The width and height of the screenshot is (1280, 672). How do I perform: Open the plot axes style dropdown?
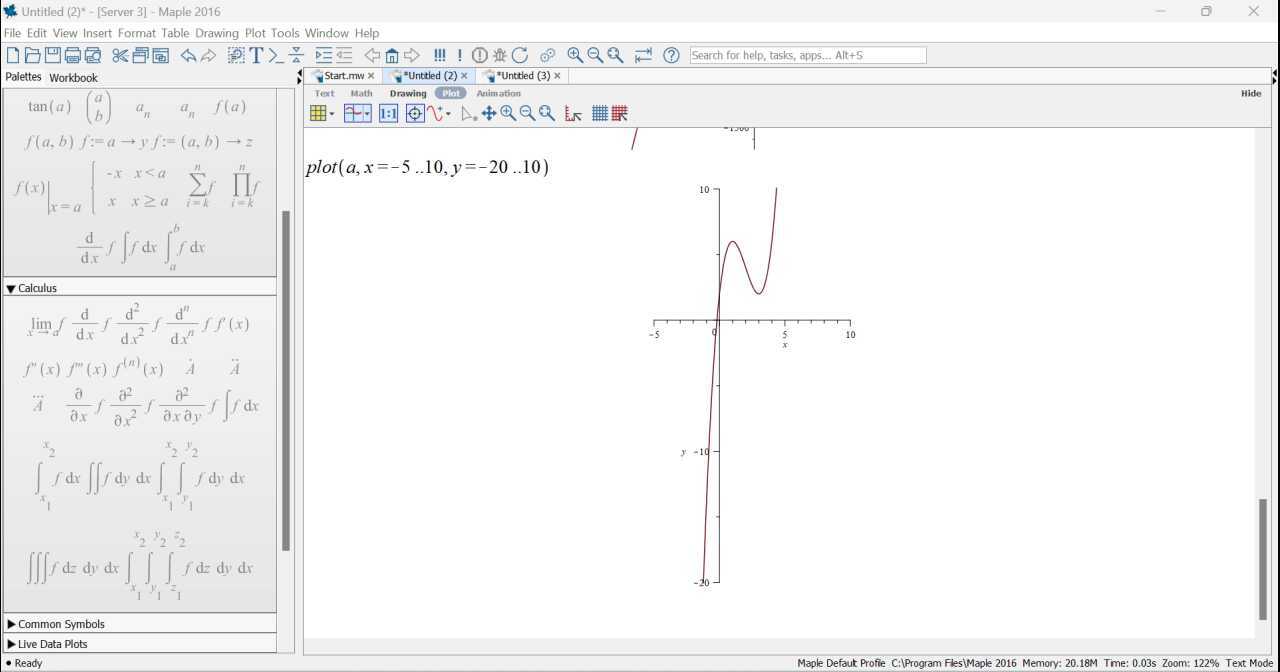[357, 114]
